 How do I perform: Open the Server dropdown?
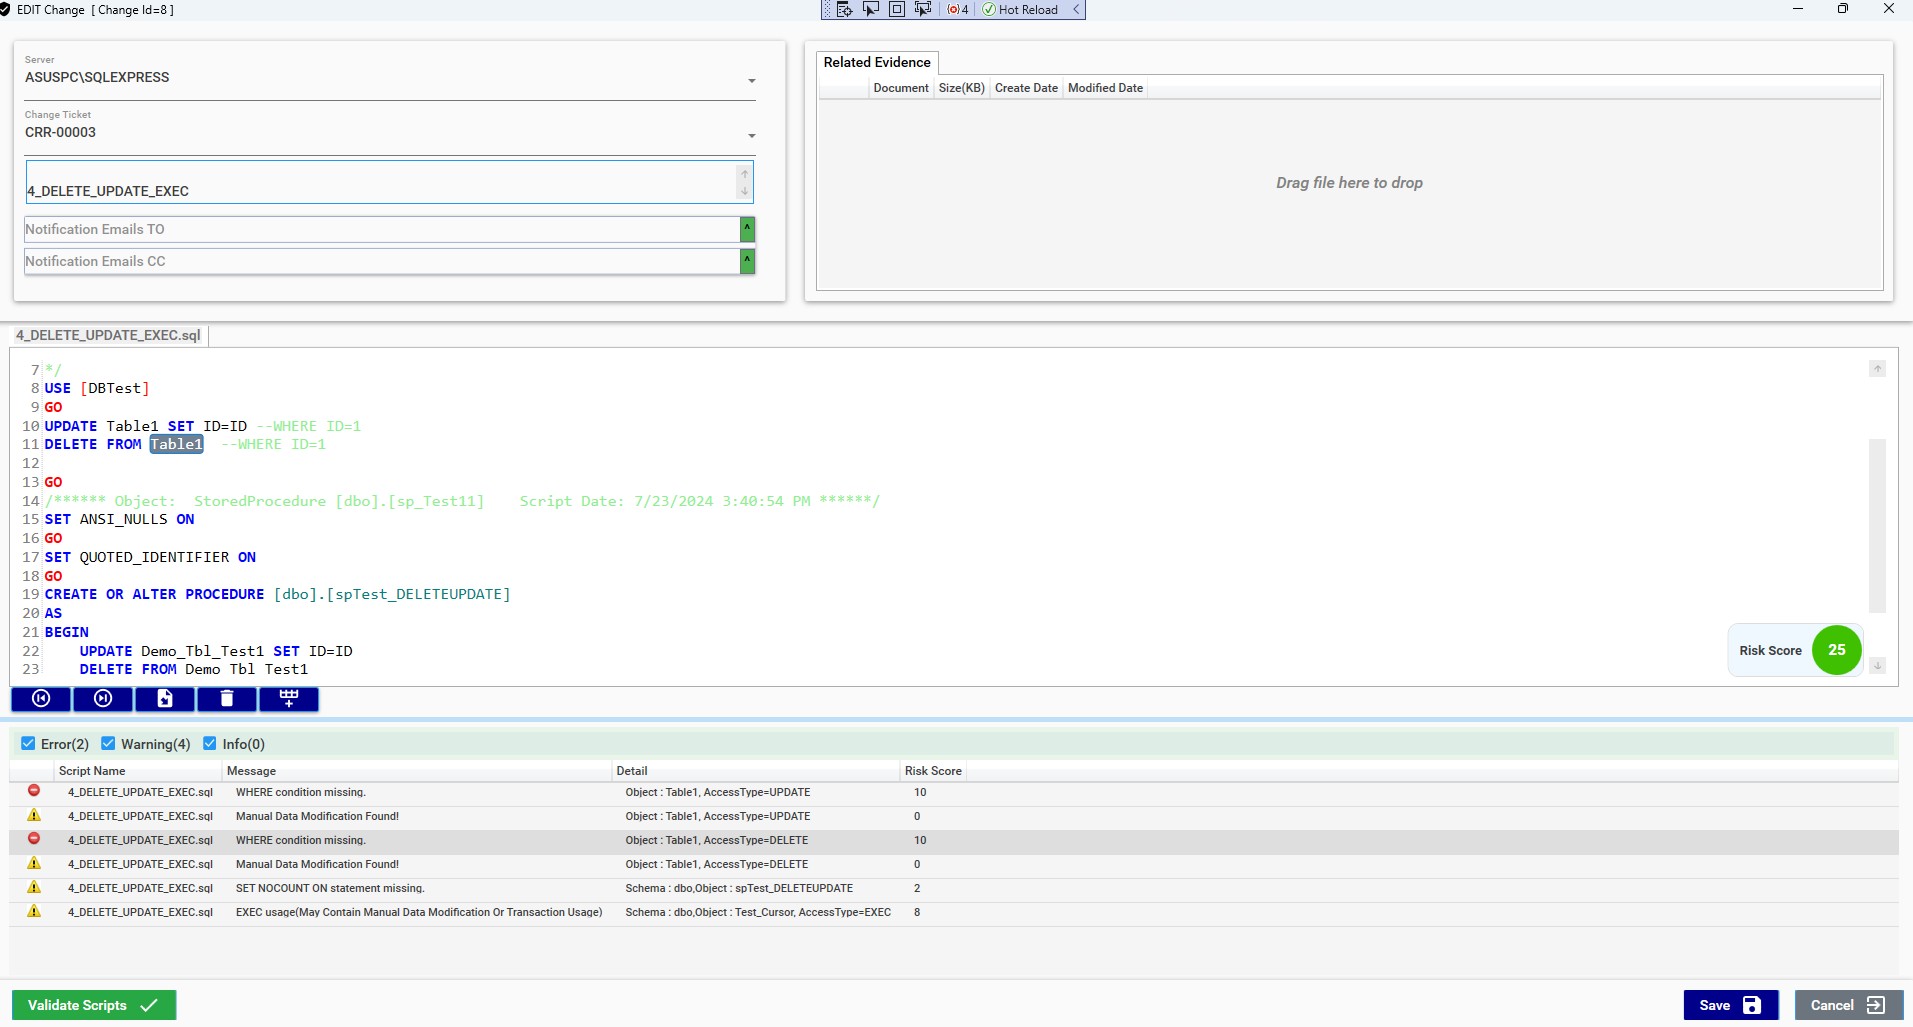tap(752, 81)
